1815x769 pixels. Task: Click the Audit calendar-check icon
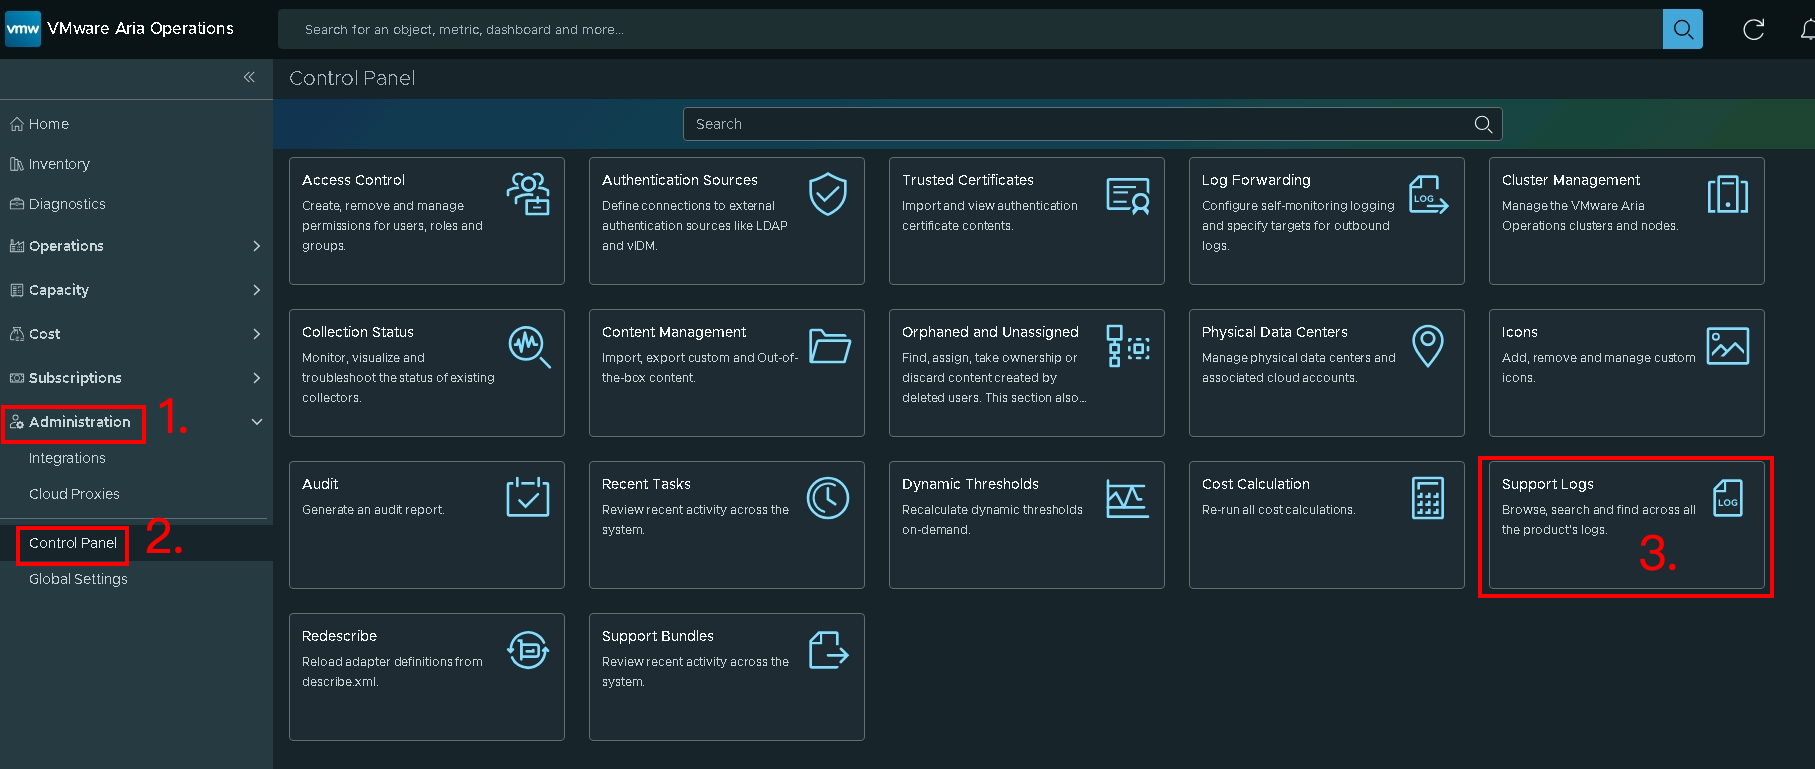click(528, 497)
